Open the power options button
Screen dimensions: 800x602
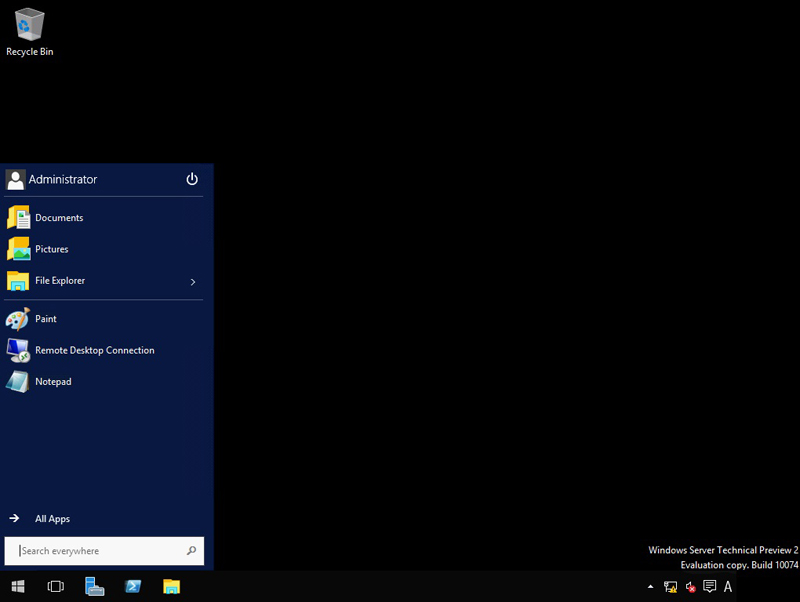(192, 179)
